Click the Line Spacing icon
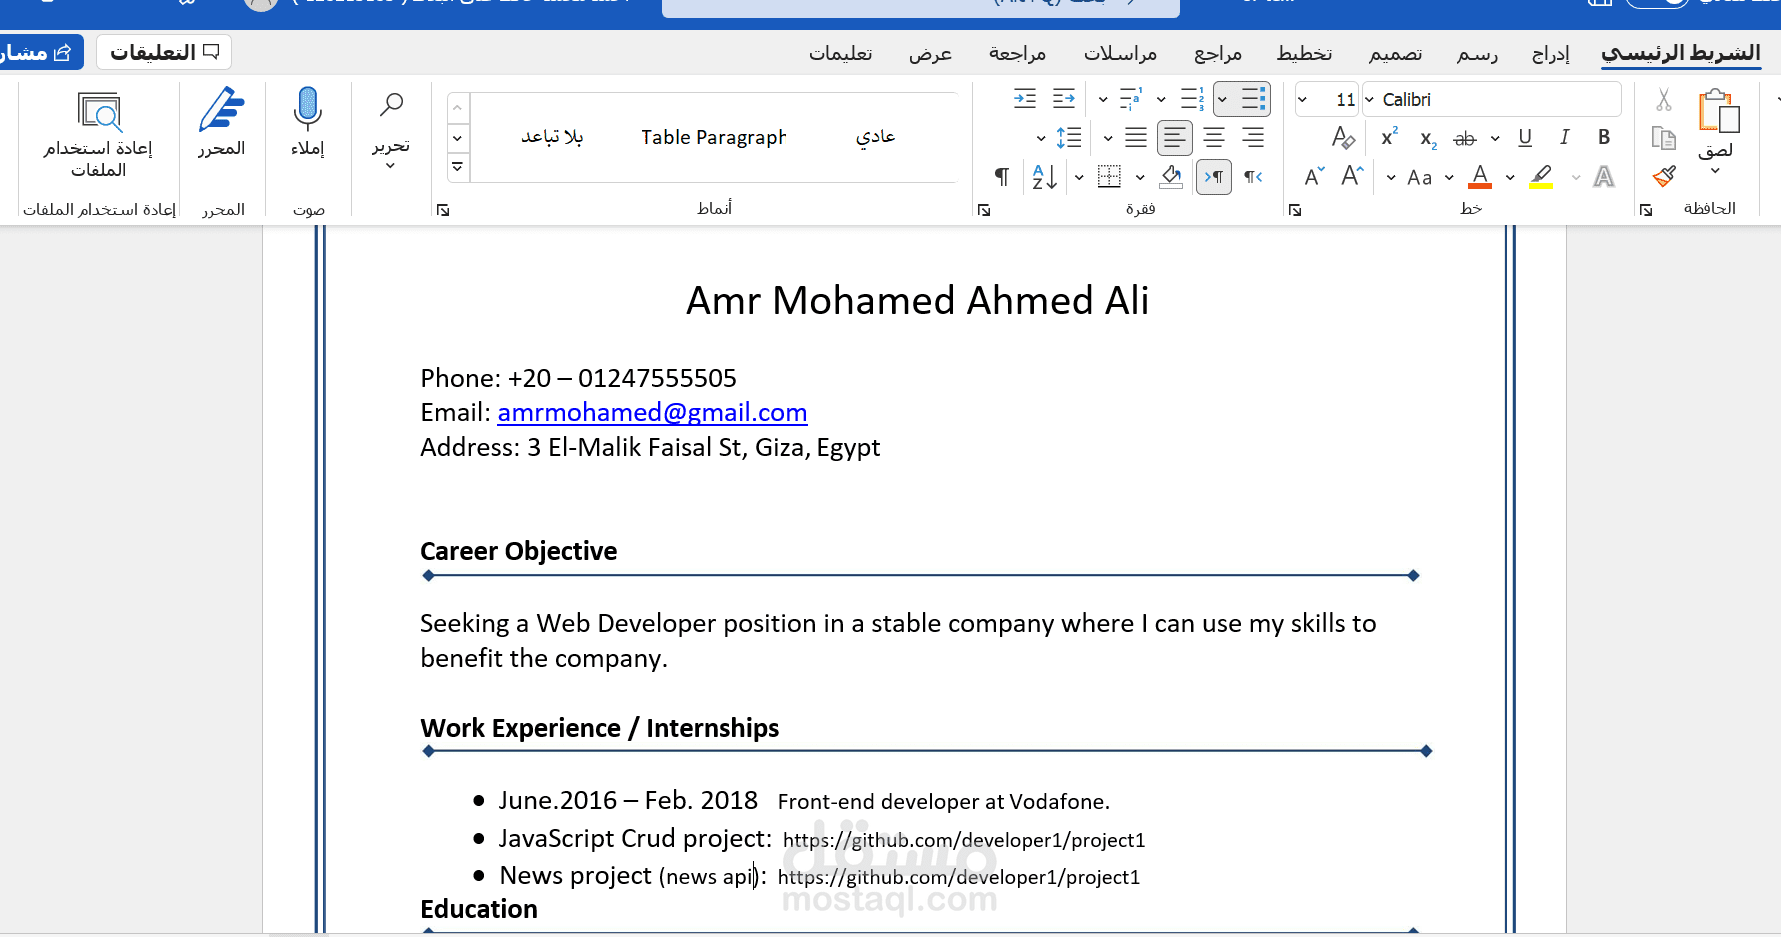The width and height of the screenshot is (1781, 937). (x=1069, y=138)
